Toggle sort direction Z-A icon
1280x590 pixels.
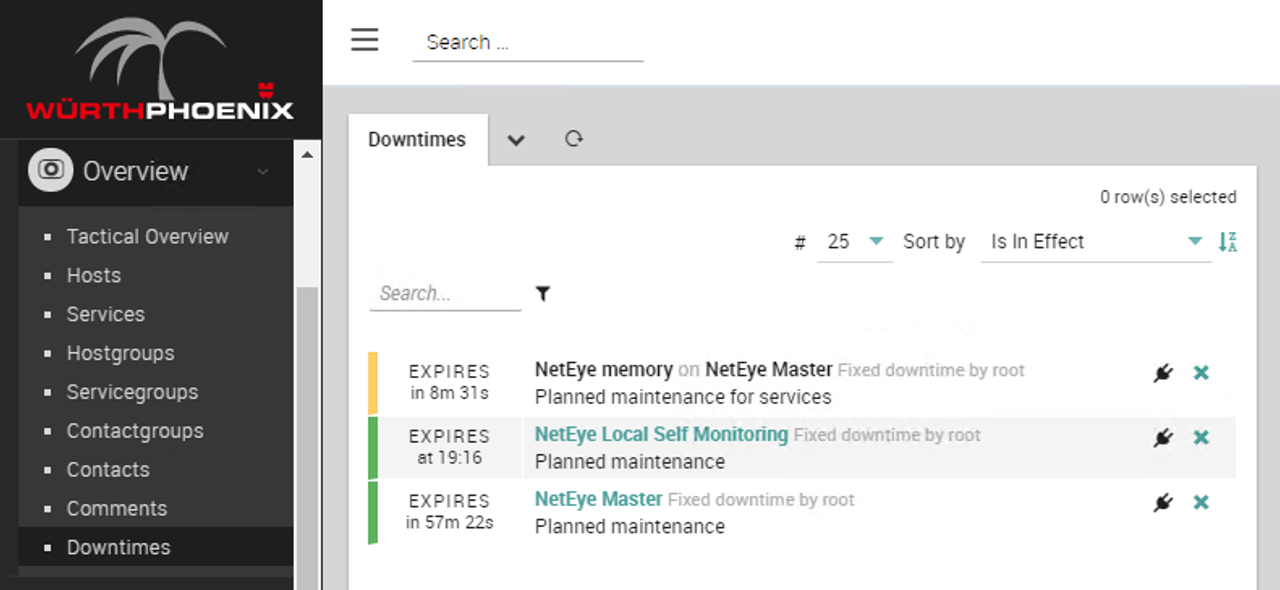coord(1228,241)
